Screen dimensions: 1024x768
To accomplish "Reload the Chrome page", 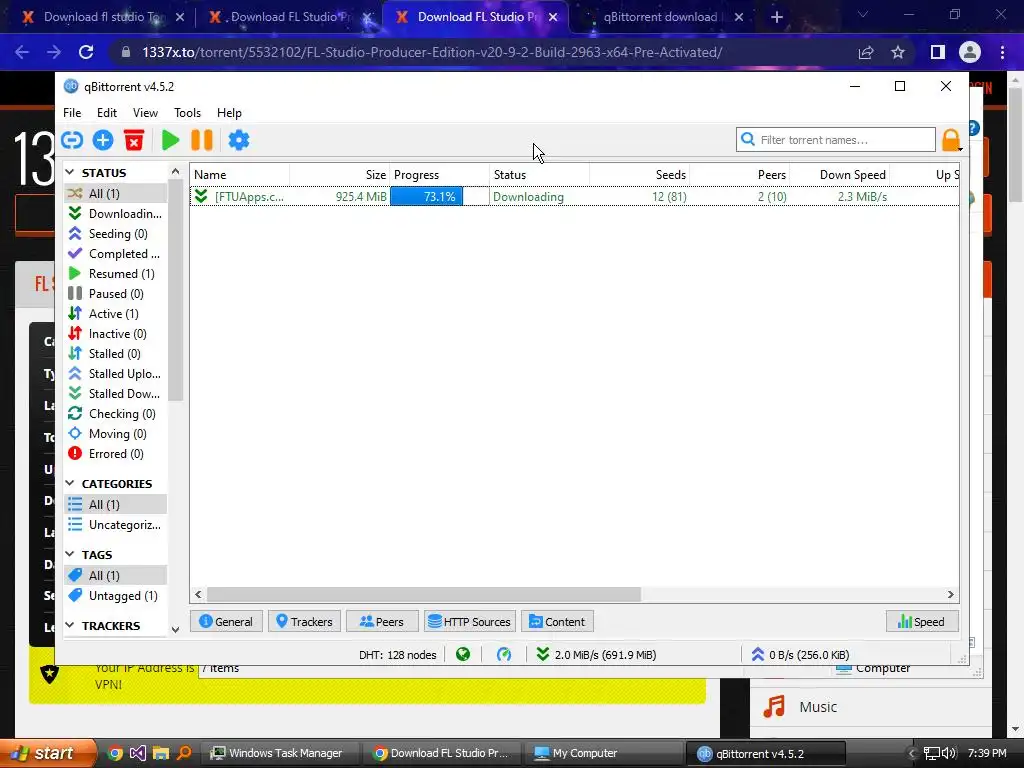I will (x=86, y=52).
